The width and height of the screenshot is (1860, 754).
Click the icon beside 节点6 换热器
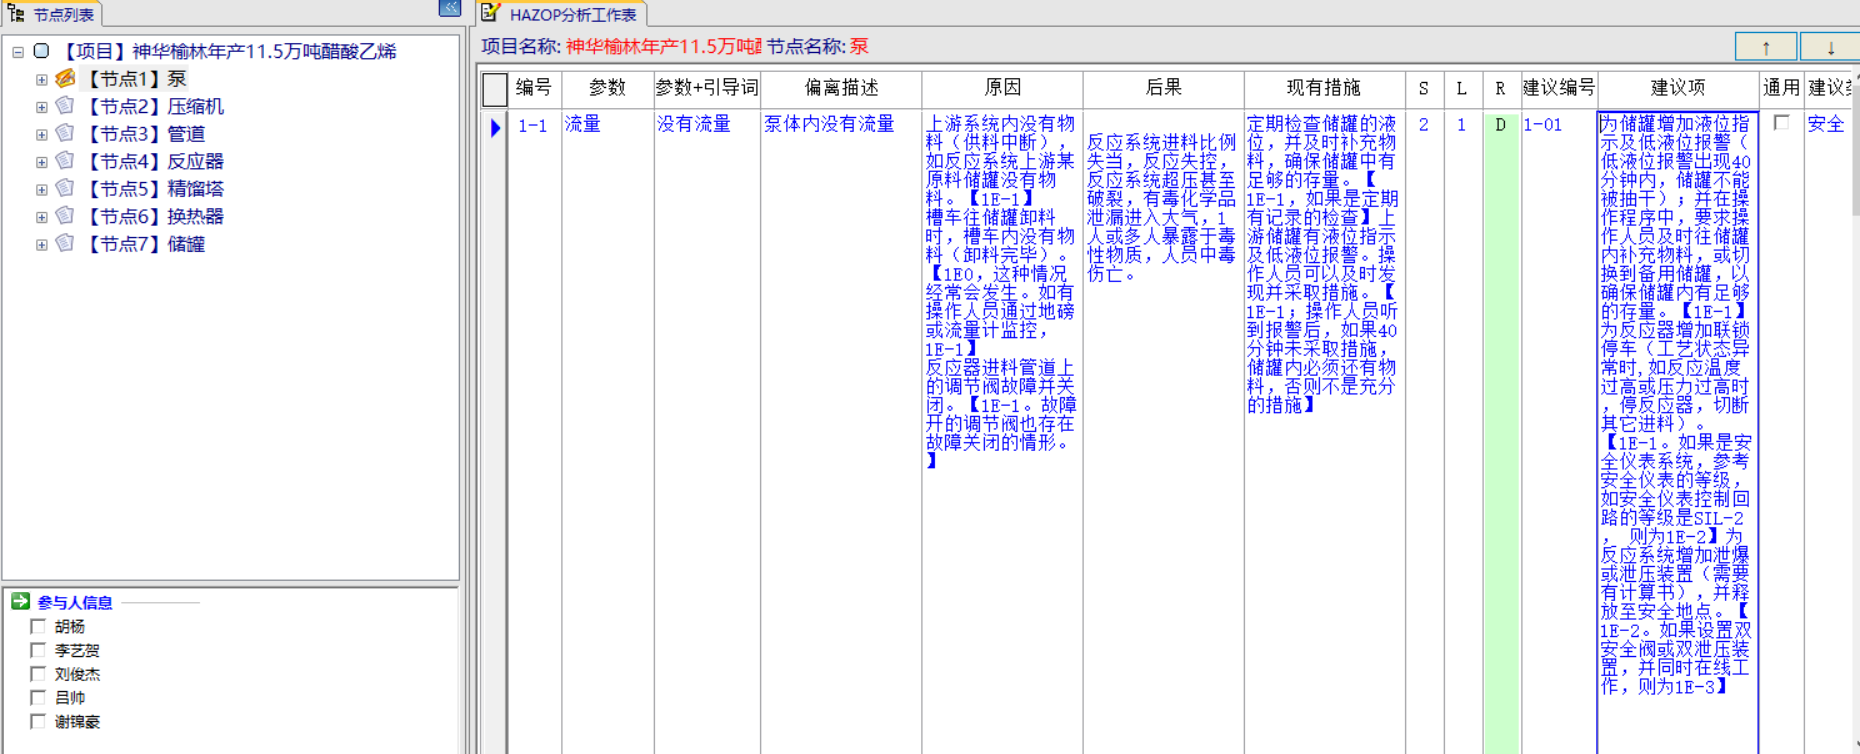(x=66, y=216)
